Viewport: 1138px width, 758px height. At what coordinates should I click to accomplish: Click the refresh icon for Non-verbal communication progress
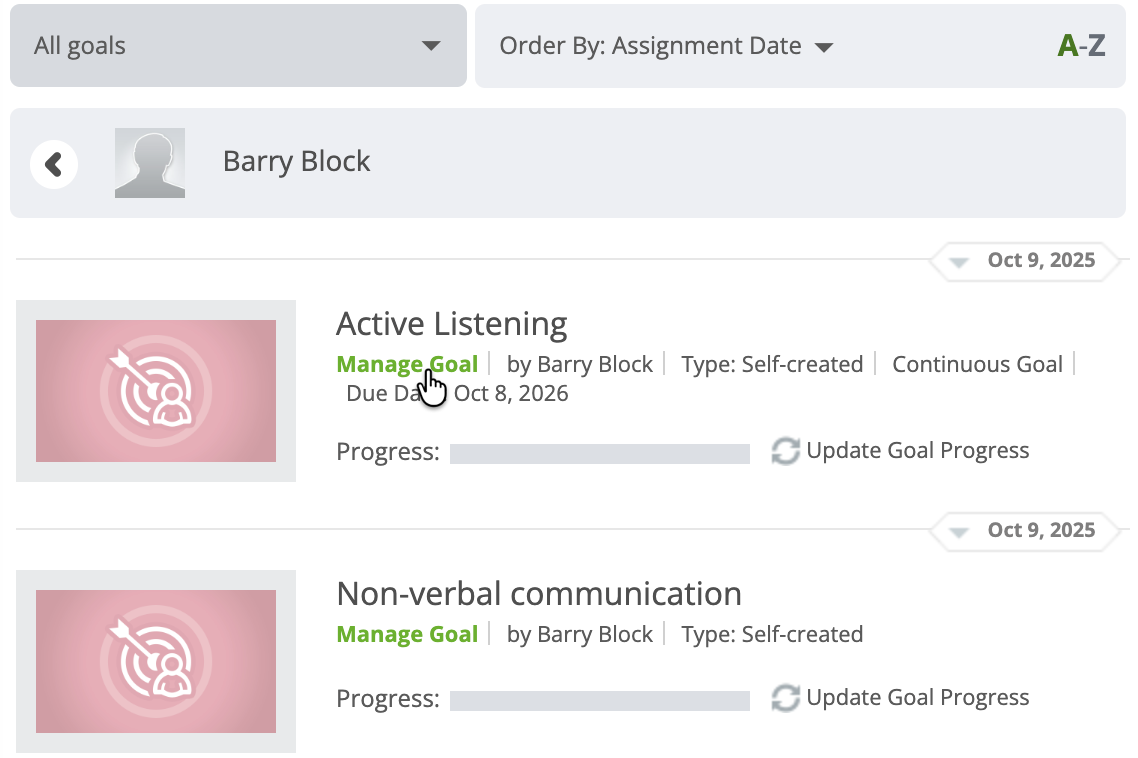coord(785,698)
